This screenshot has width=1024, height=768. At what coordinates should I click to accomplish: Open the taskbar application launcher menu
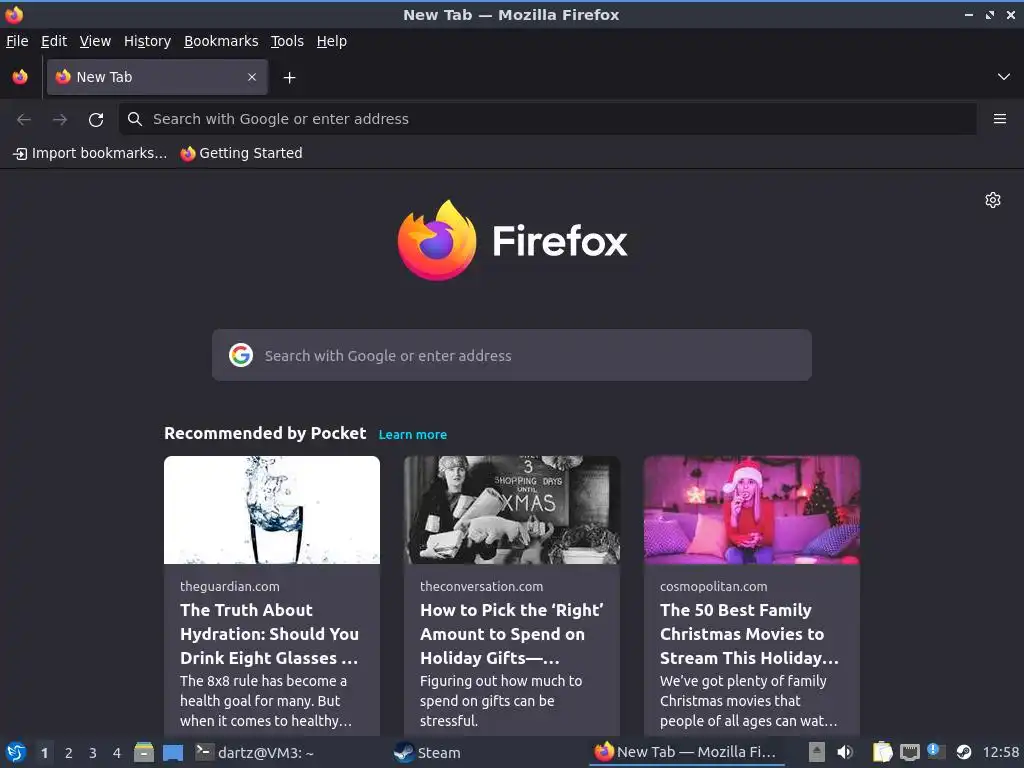click(16, 753)
